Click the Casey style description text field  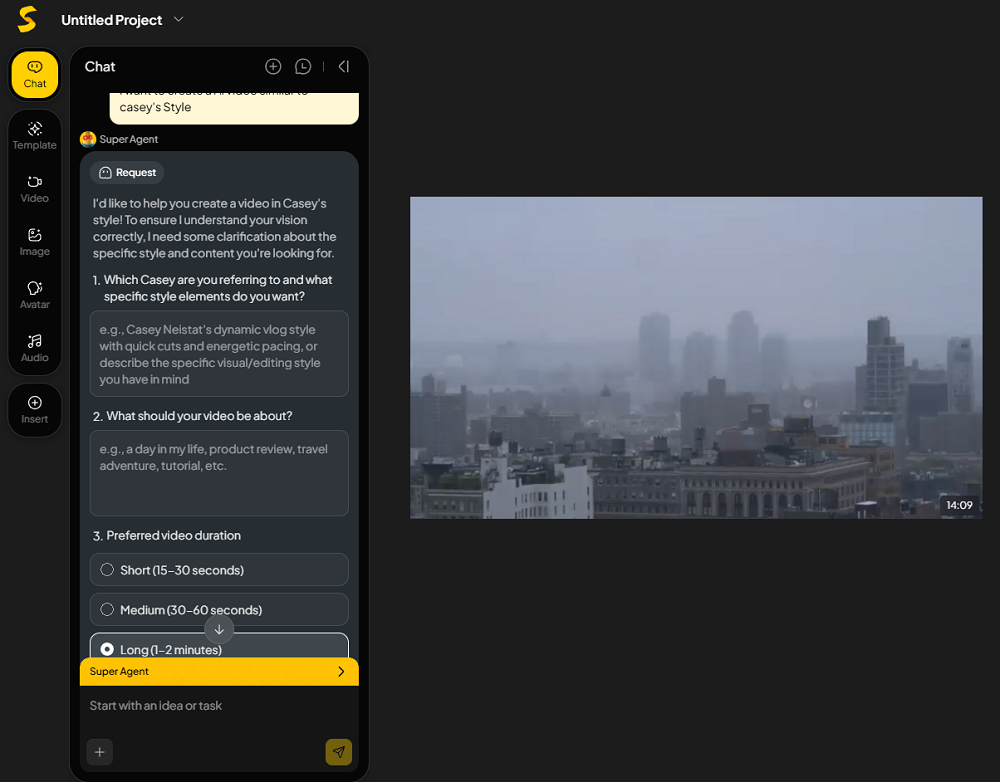(x=219, y=354)
